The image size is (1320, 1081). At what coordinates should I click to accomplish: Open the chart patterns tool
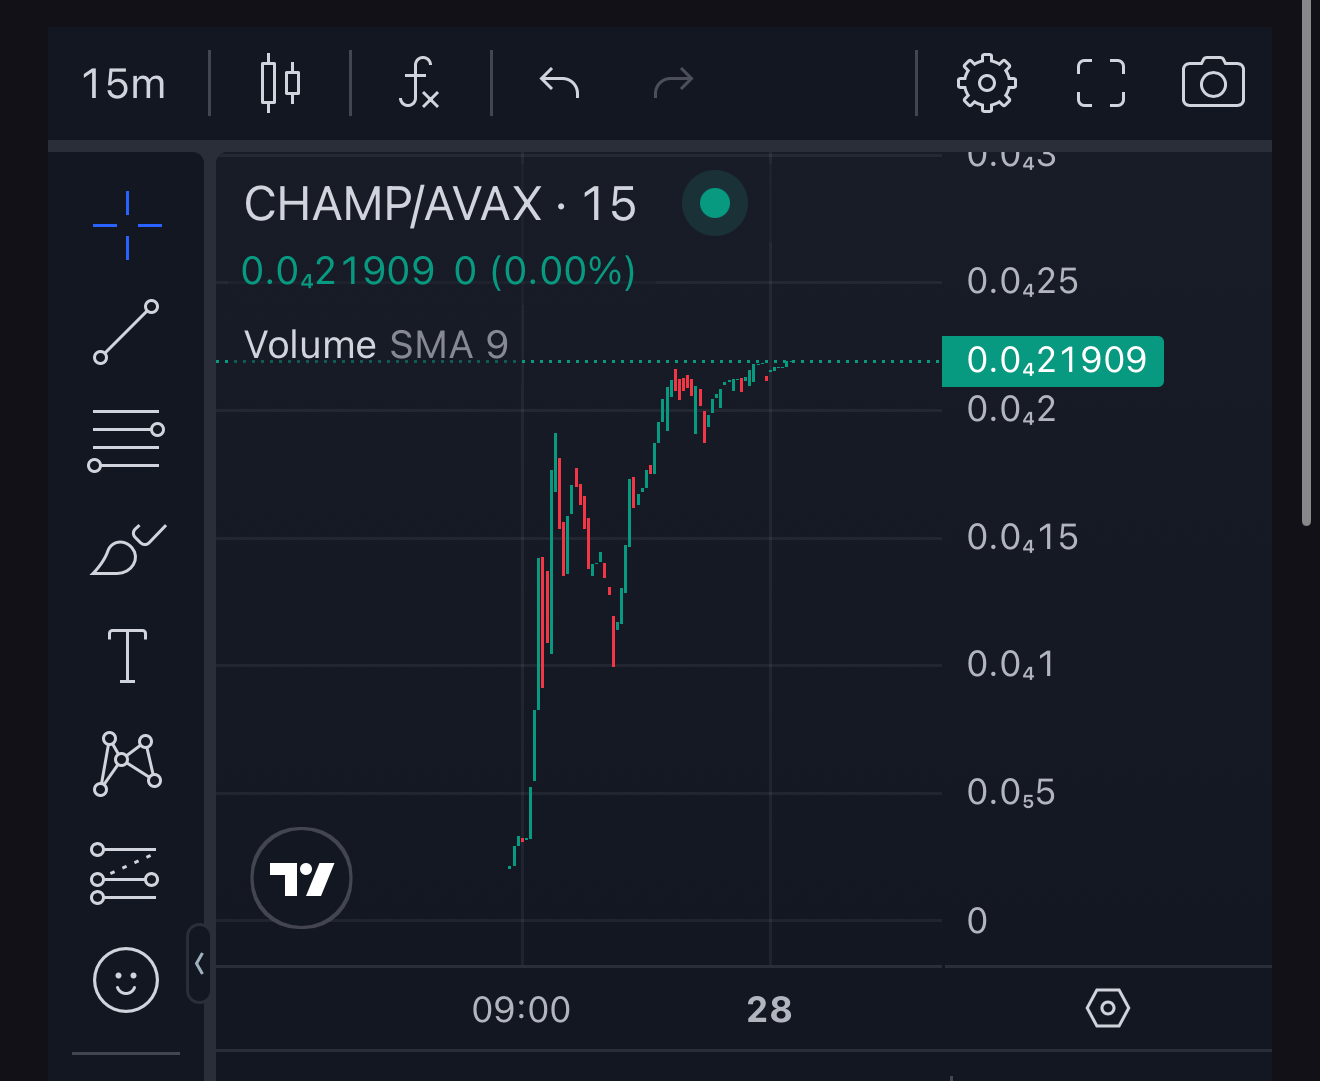click(x=127, y=764)
